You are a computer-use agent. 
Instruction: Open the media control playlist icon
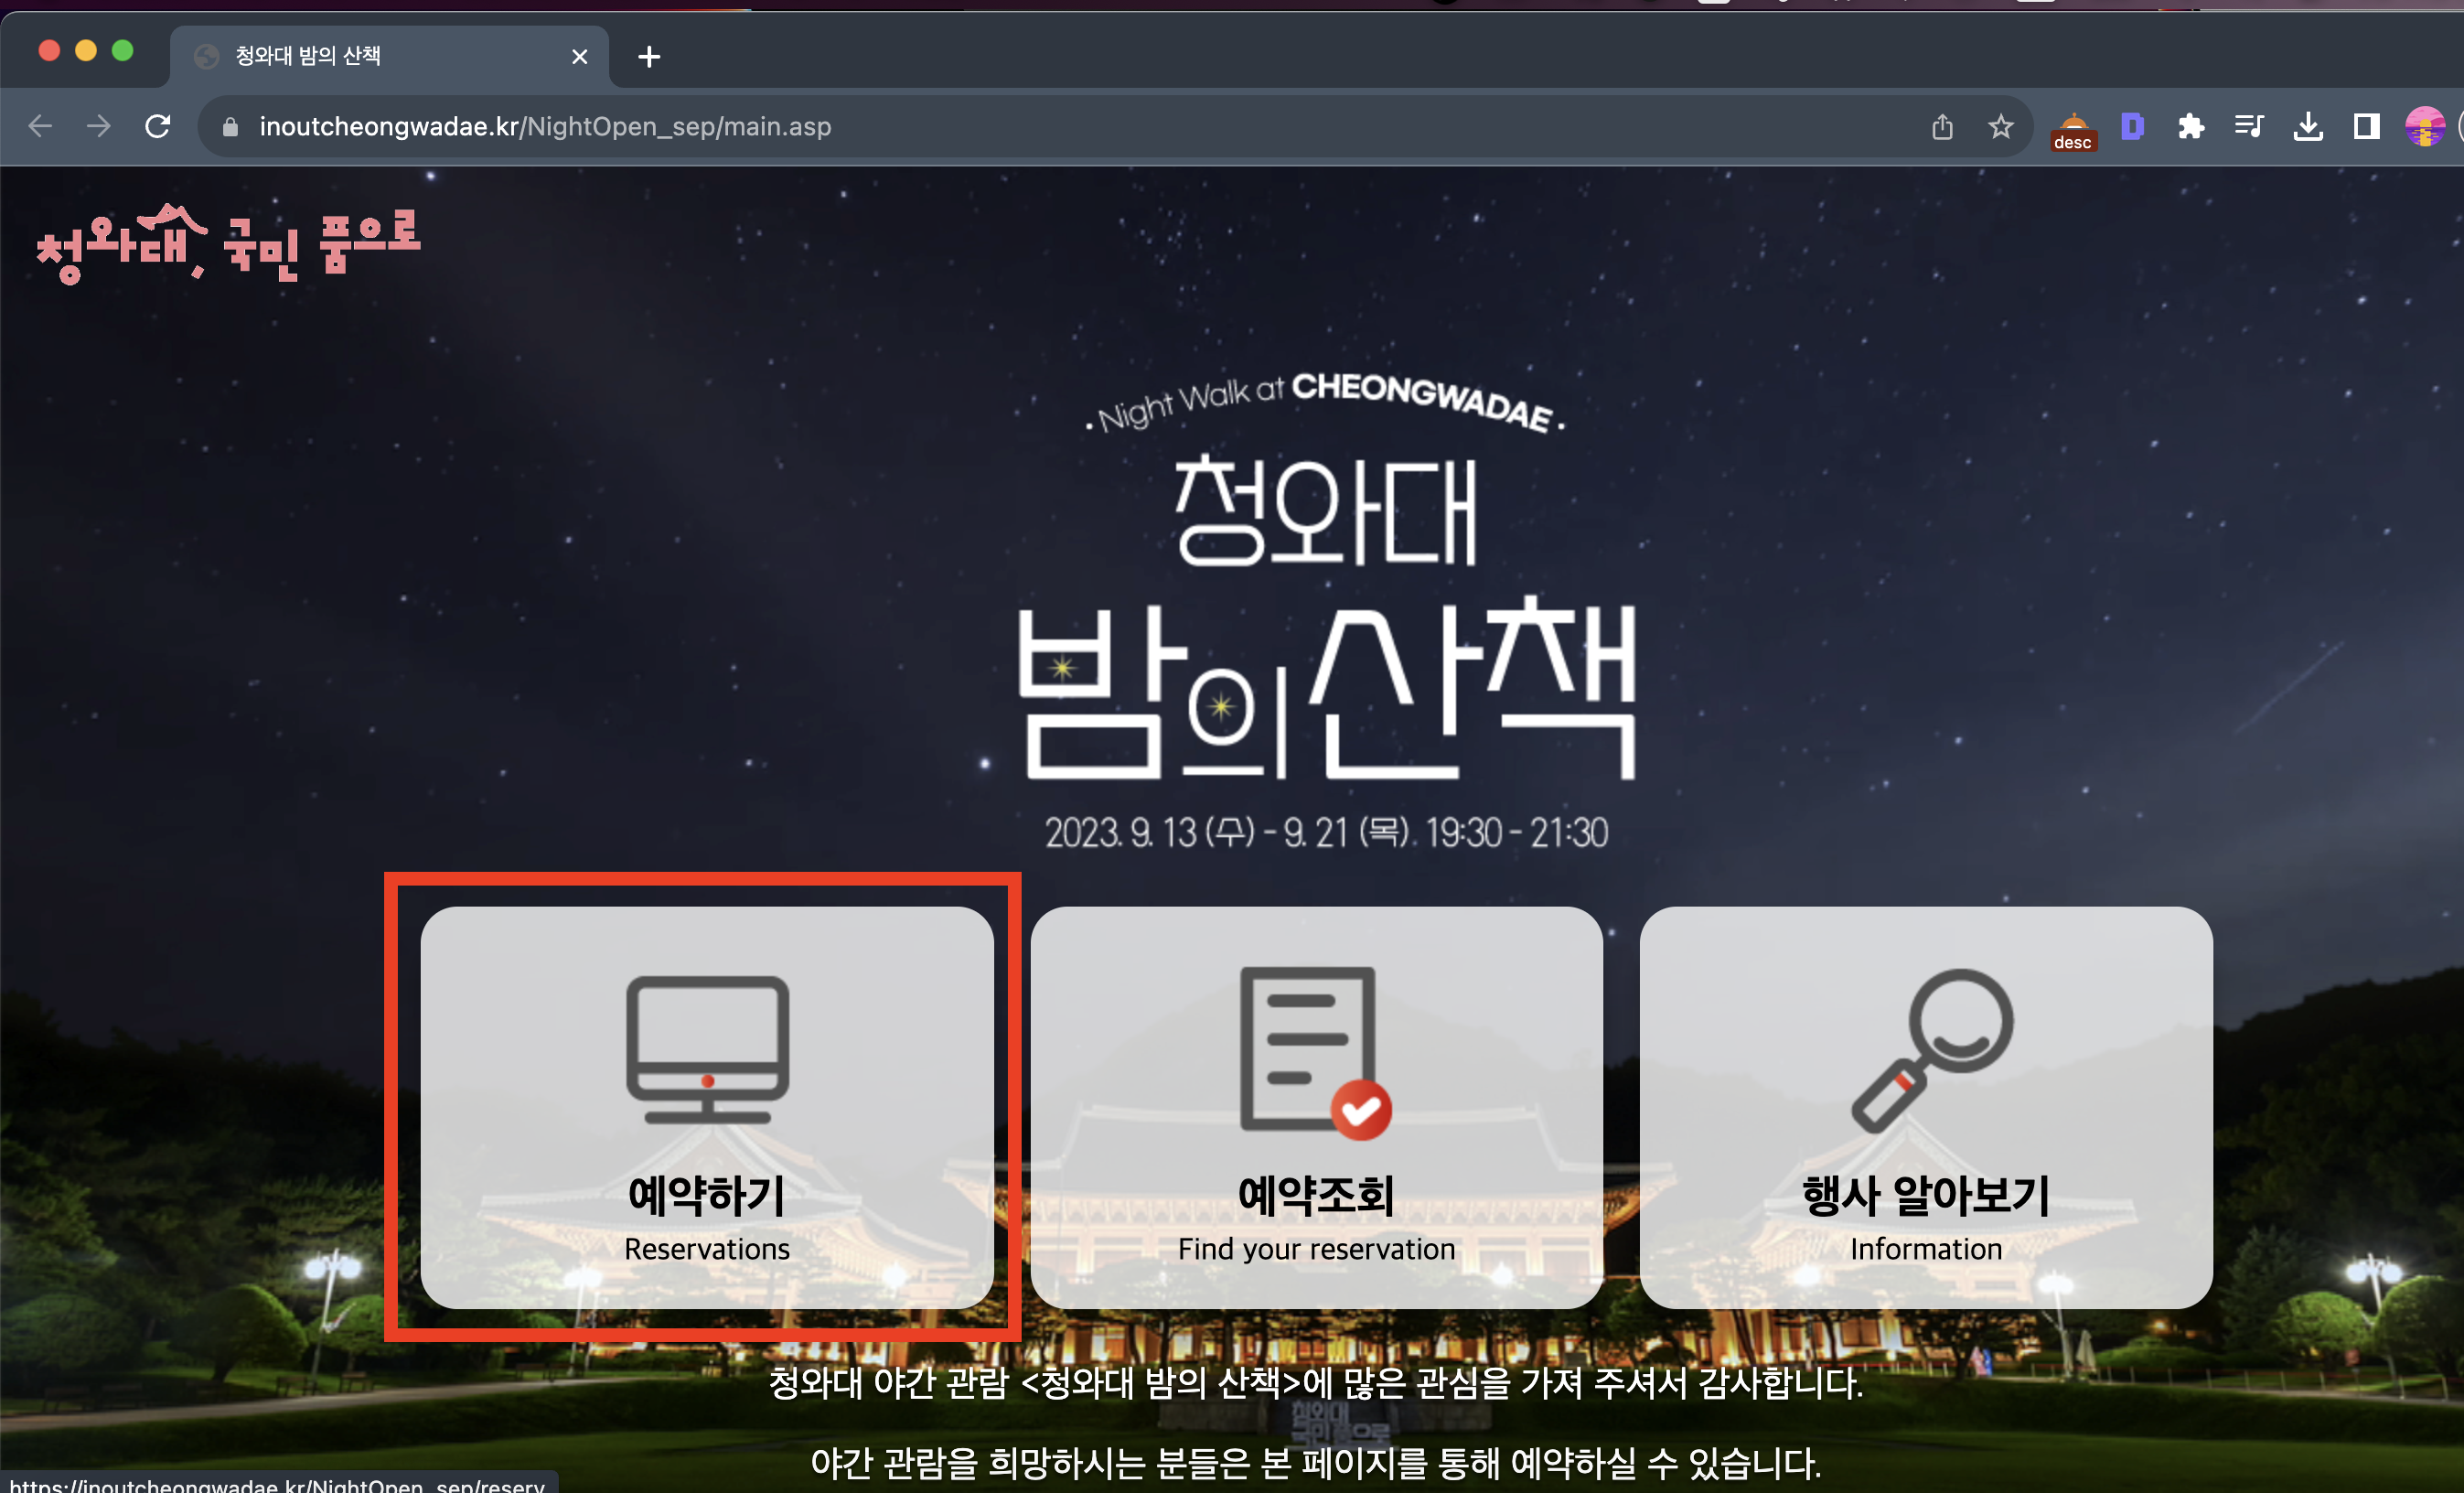pos(2249,127)
